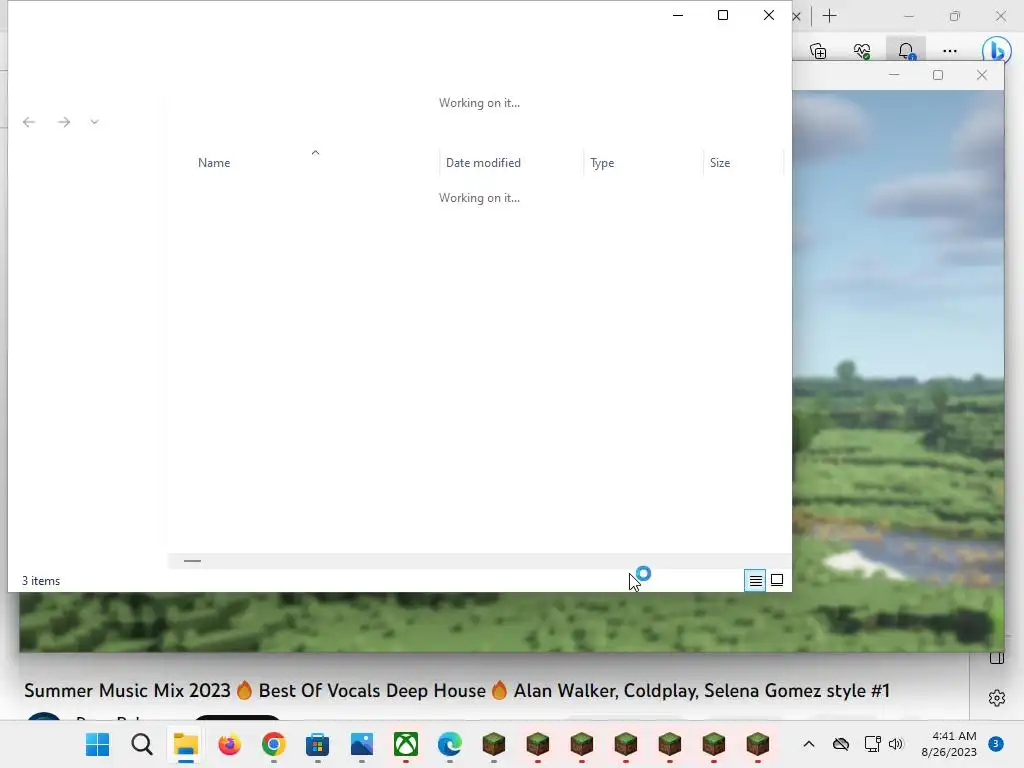Open notification center badge showing 3
This screenshot has width=1024, height=768.
coord(996,744)
